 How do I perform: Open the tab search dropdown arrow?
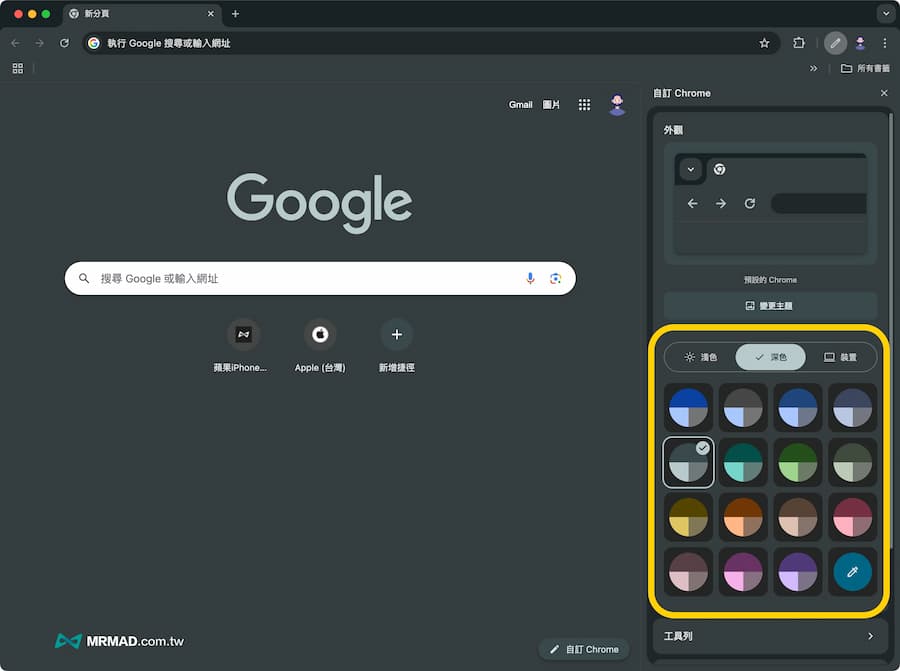[885, 14]
